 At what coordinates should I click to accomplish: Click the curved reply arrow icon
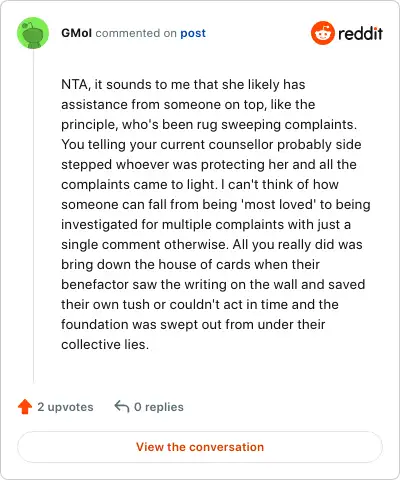[x=122, y=406]
